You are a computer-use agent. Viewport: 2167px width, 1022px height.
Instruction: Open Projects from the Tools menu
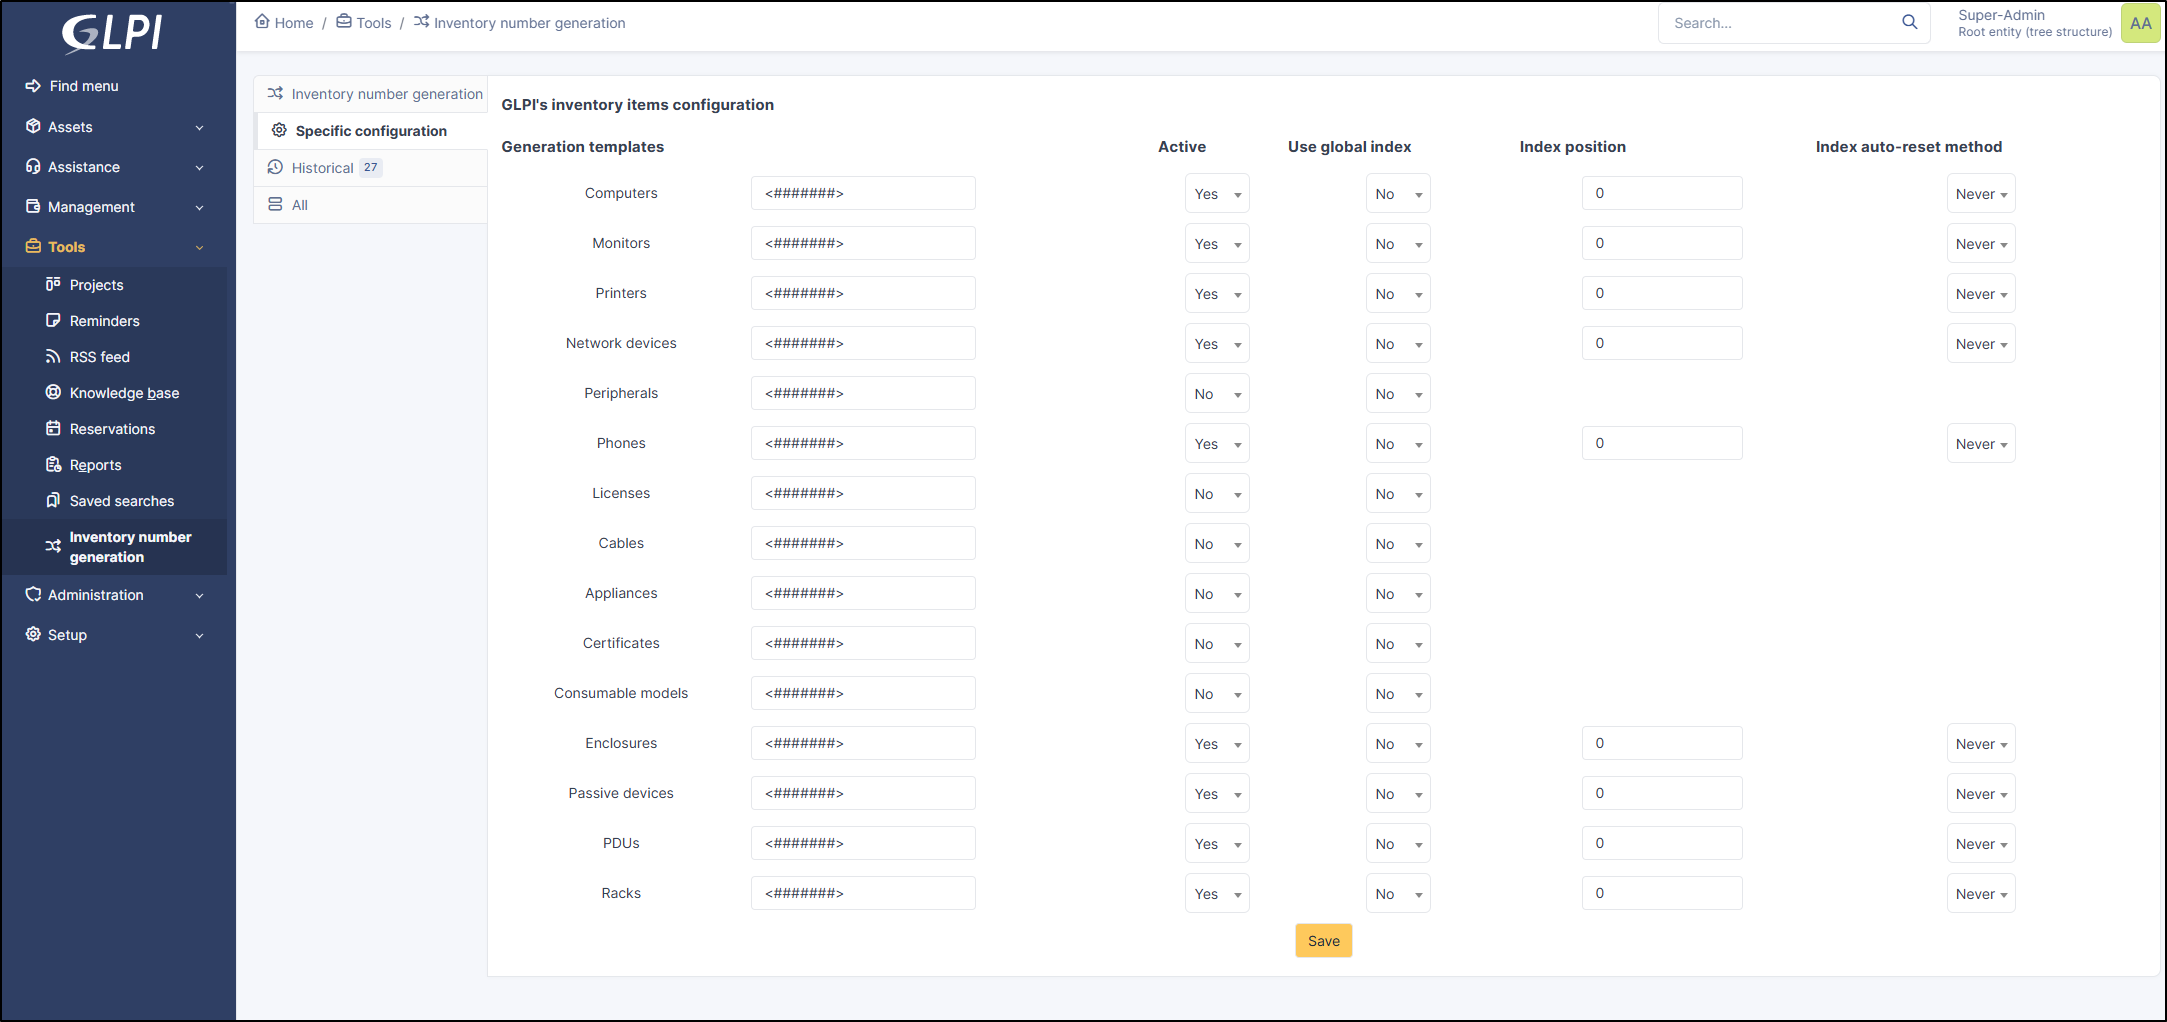tap(96, 285)
